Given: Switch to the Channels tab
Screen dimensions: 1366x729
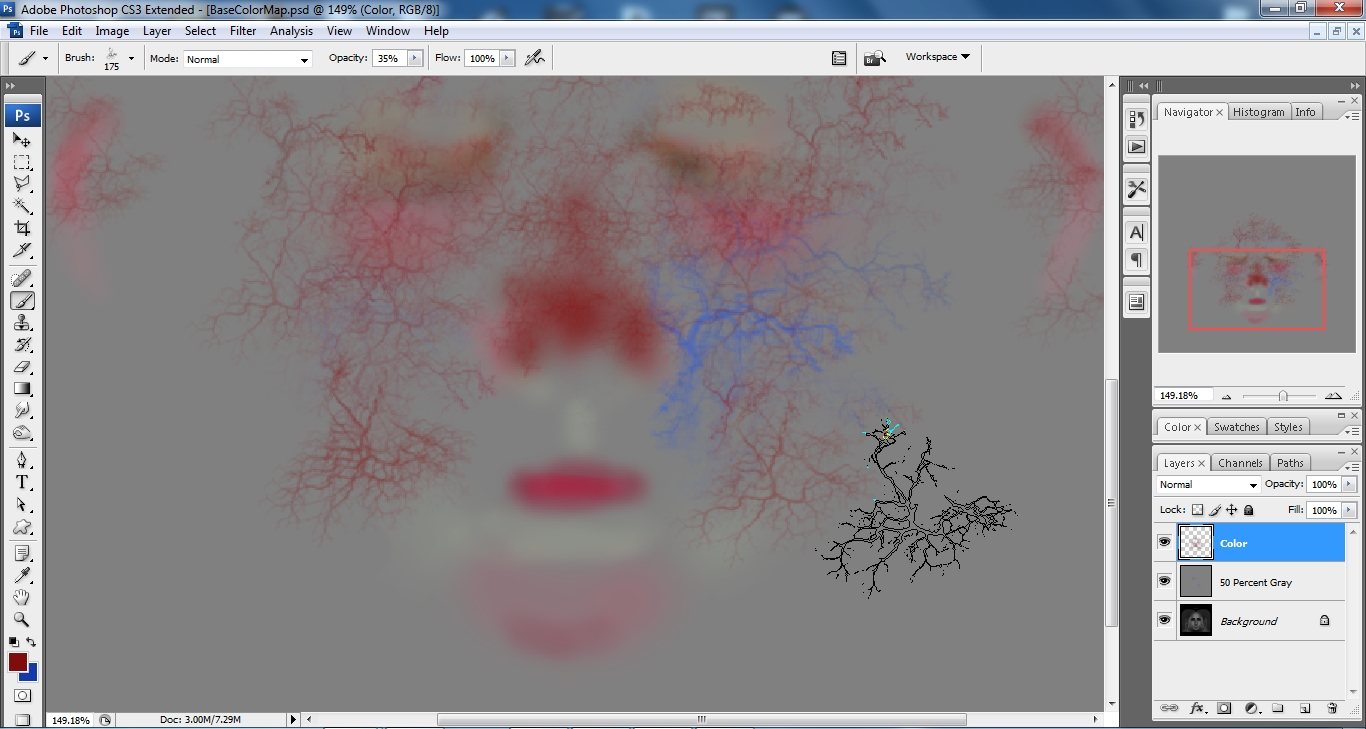Looking at the screenshot, I should click(x=1240, y=463).
